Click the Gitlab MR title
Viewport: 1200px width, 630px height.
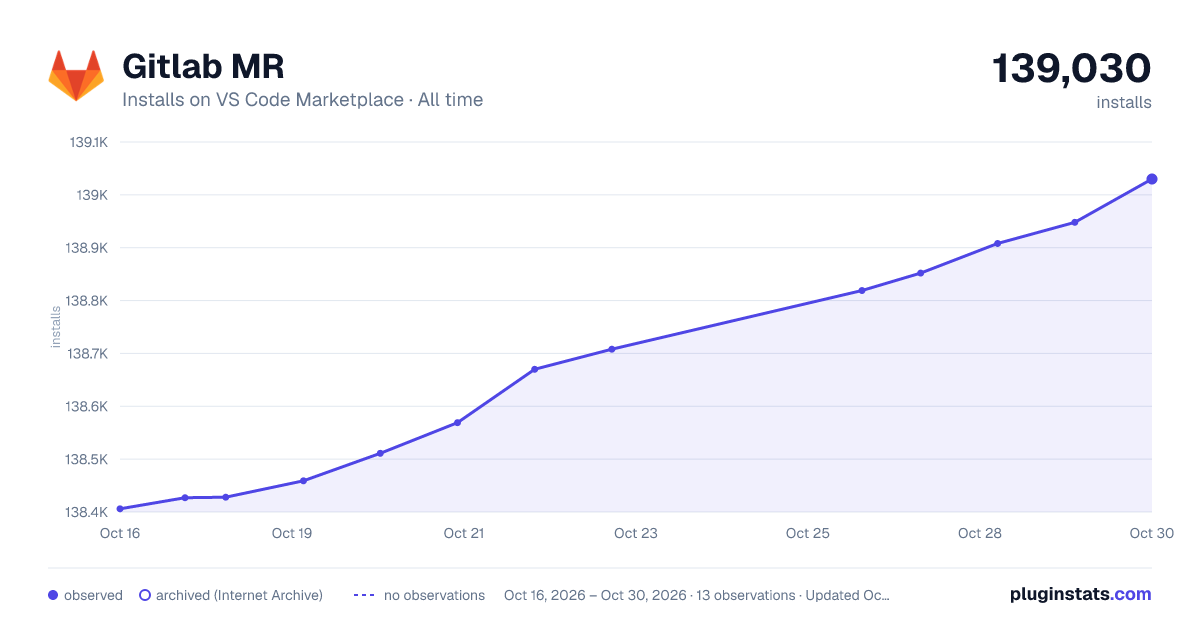tap(203, 67)
